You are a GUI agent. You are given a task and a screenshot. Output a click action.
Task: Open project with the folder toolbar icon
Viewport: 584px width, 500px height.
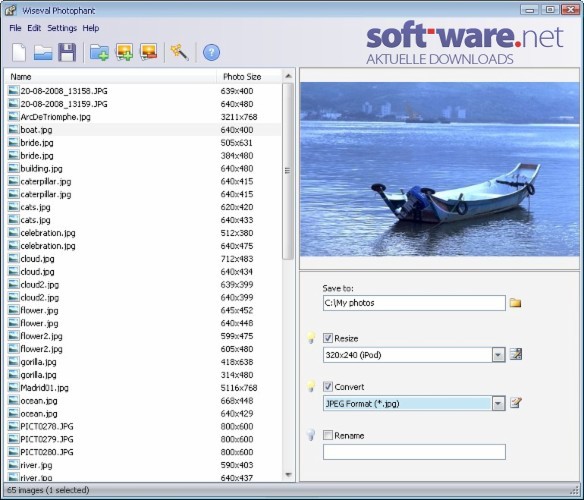click(x=43, y=53)
